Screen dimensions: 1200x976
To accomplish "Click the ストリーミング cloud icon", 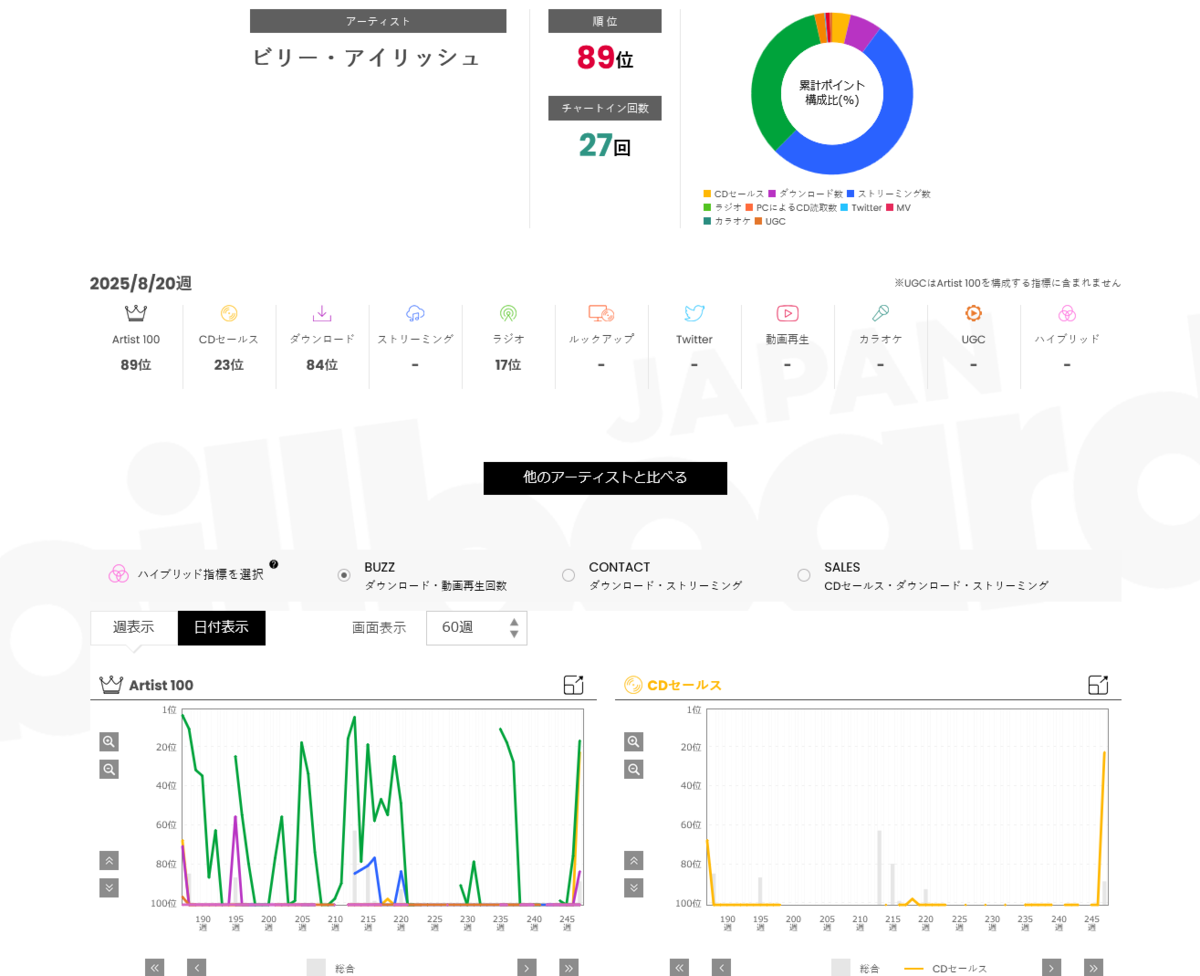I will pyautogui.click(x=415, y=313).
